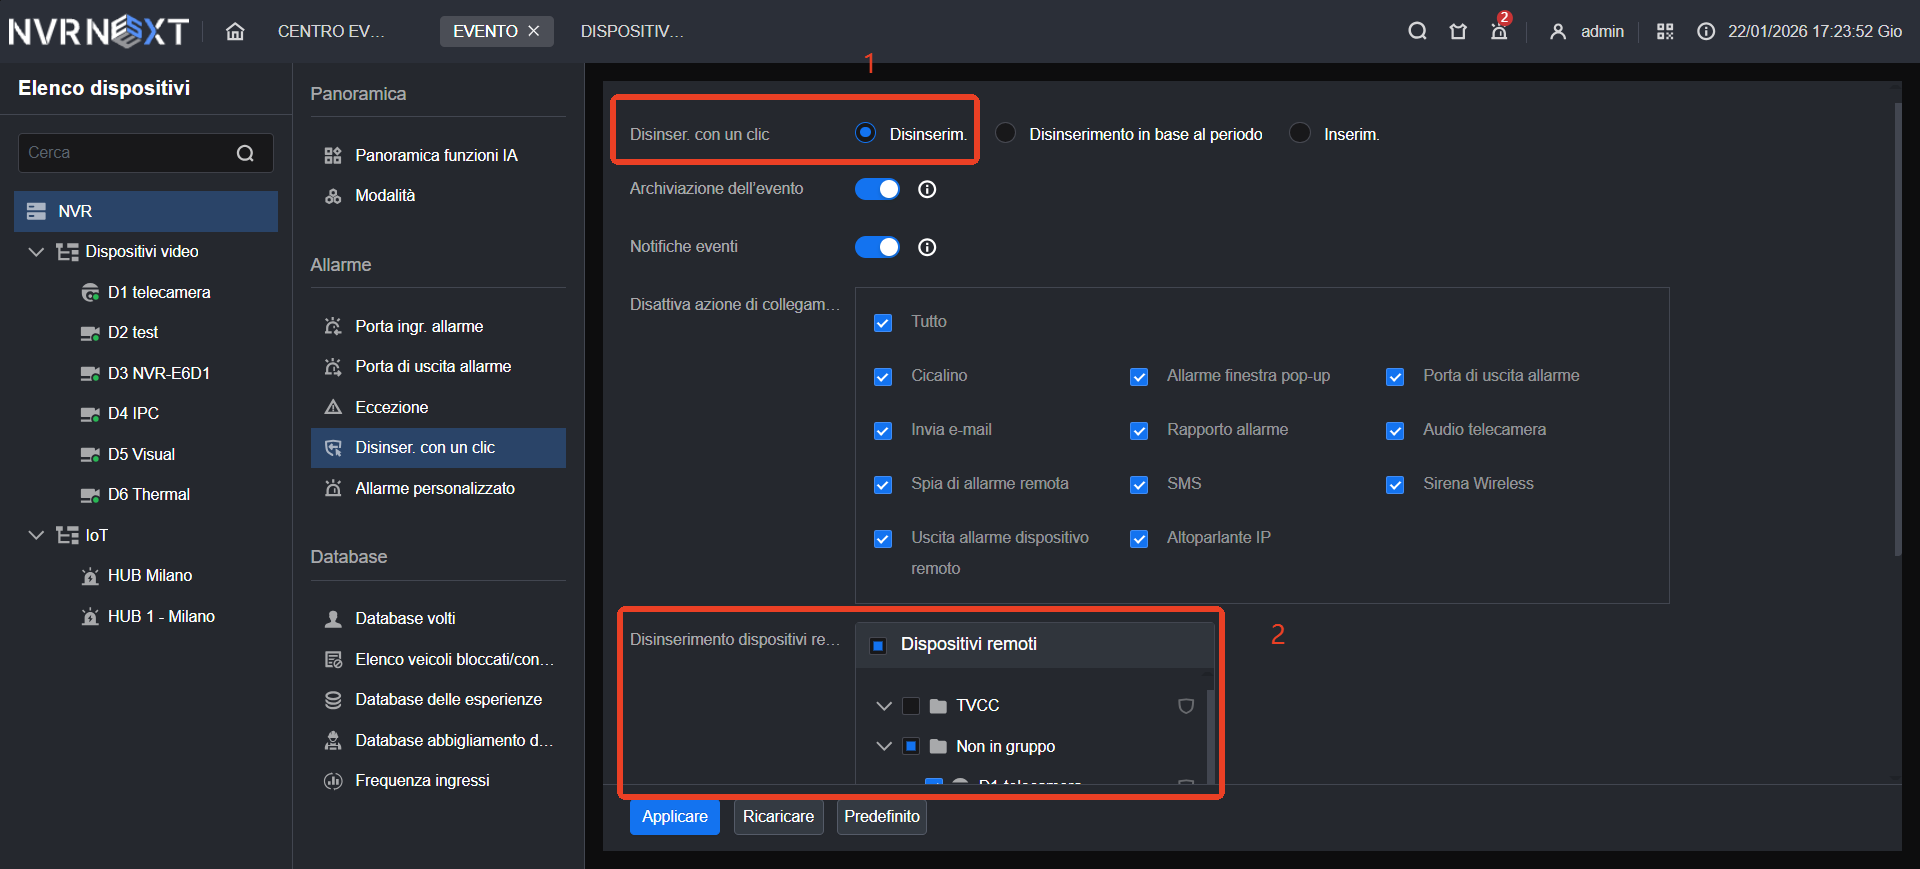Open the search magnifier in top bar
Image resolution: width=1920 pixels, height=869 pixels.
click(1417, 31)
